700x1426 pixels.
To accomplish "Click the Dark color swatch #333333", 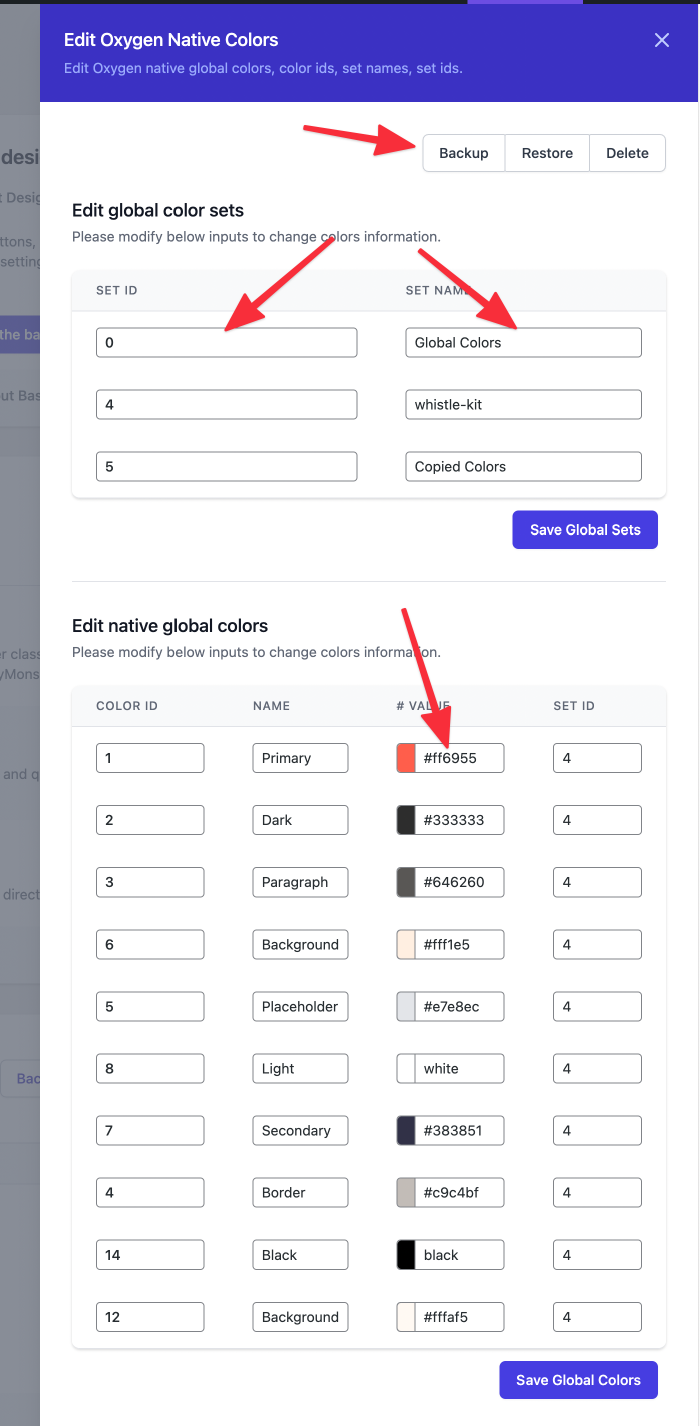I will [x=404, y=819].
